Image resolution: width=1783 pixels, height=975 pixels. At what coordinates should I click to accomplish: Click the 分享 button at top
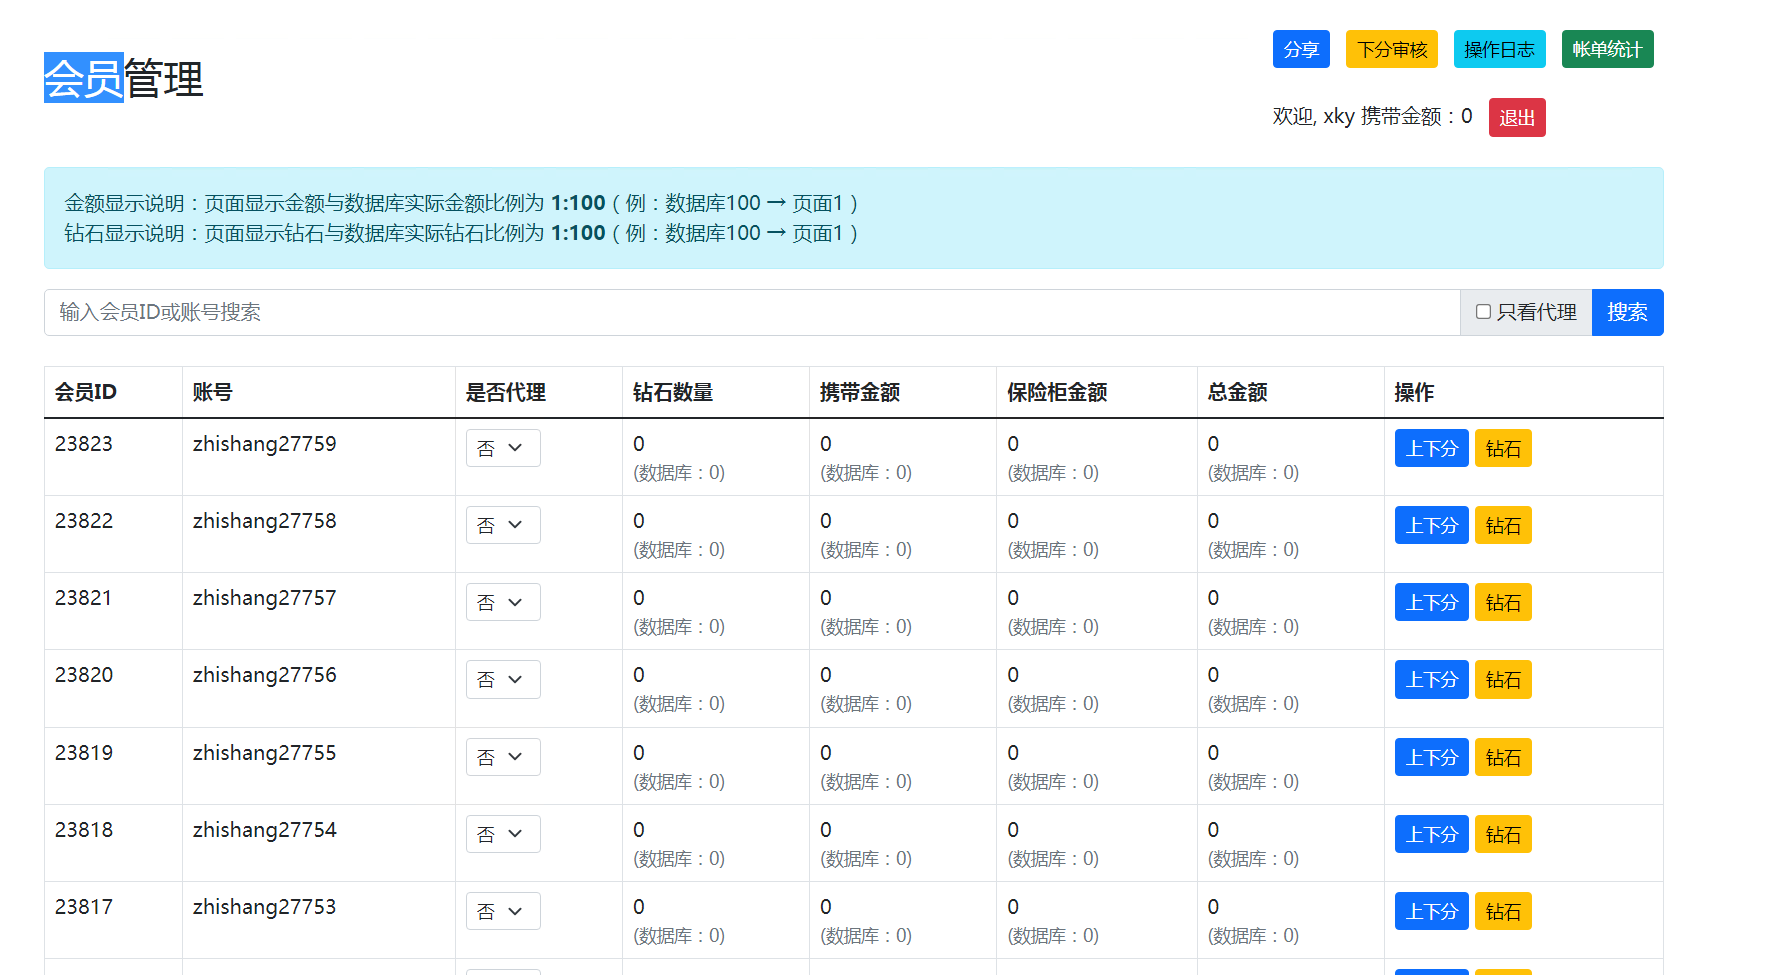[1300, 49]
